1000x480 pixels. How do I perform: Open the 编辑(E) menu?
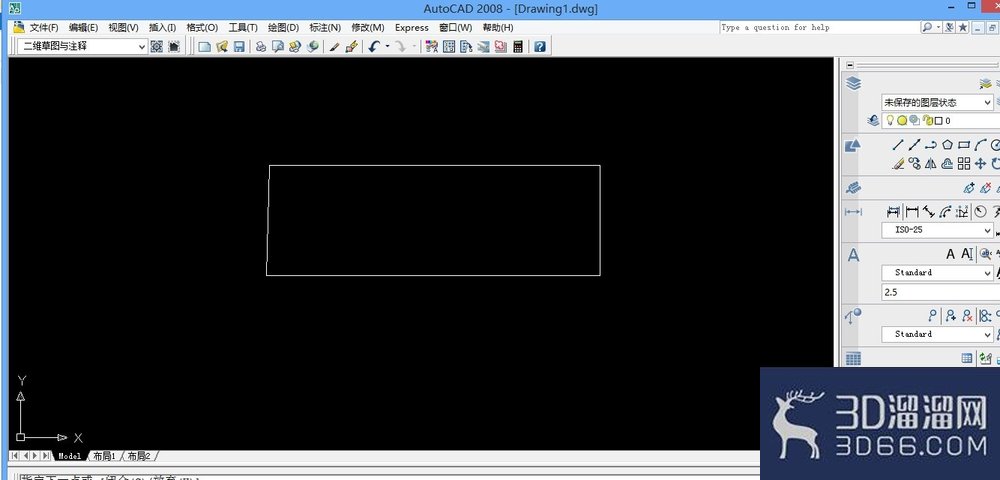tap(84, 27)
